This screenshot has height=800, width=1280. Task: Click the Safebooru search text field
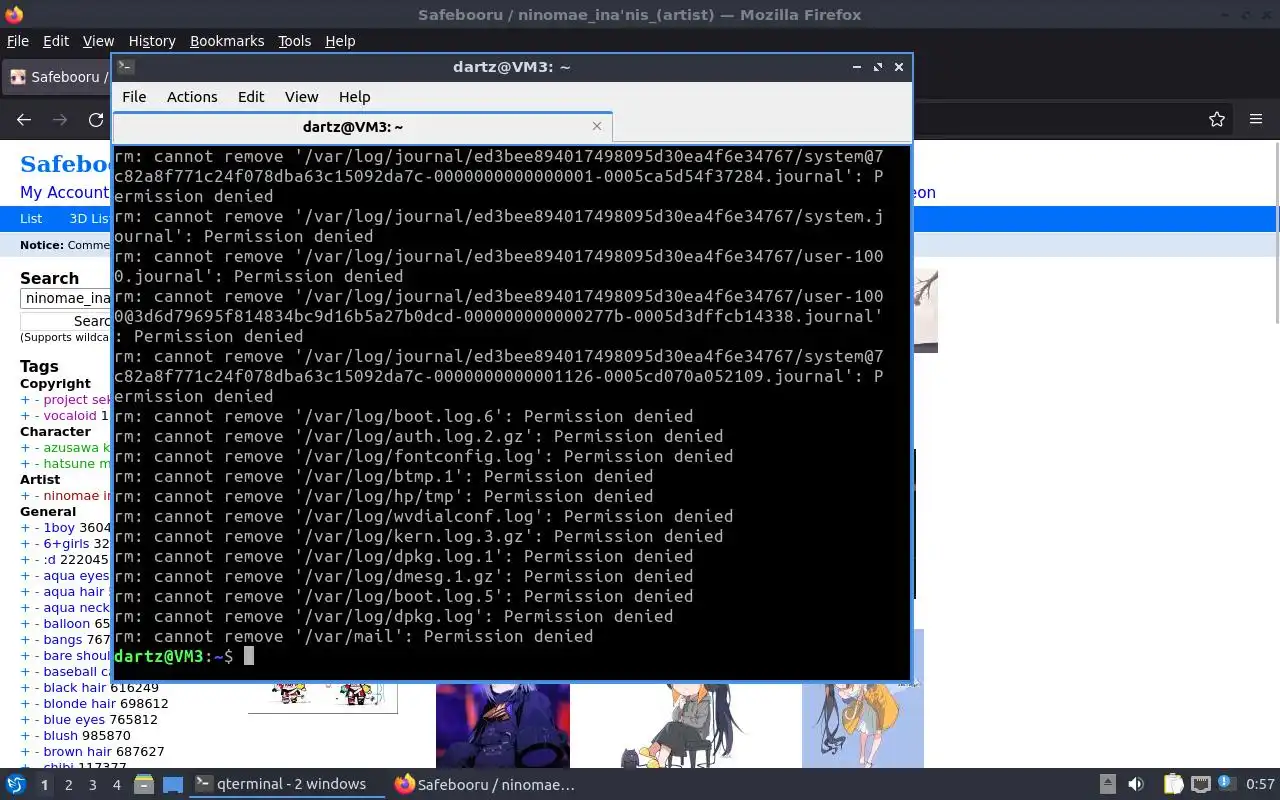(66, 298)
